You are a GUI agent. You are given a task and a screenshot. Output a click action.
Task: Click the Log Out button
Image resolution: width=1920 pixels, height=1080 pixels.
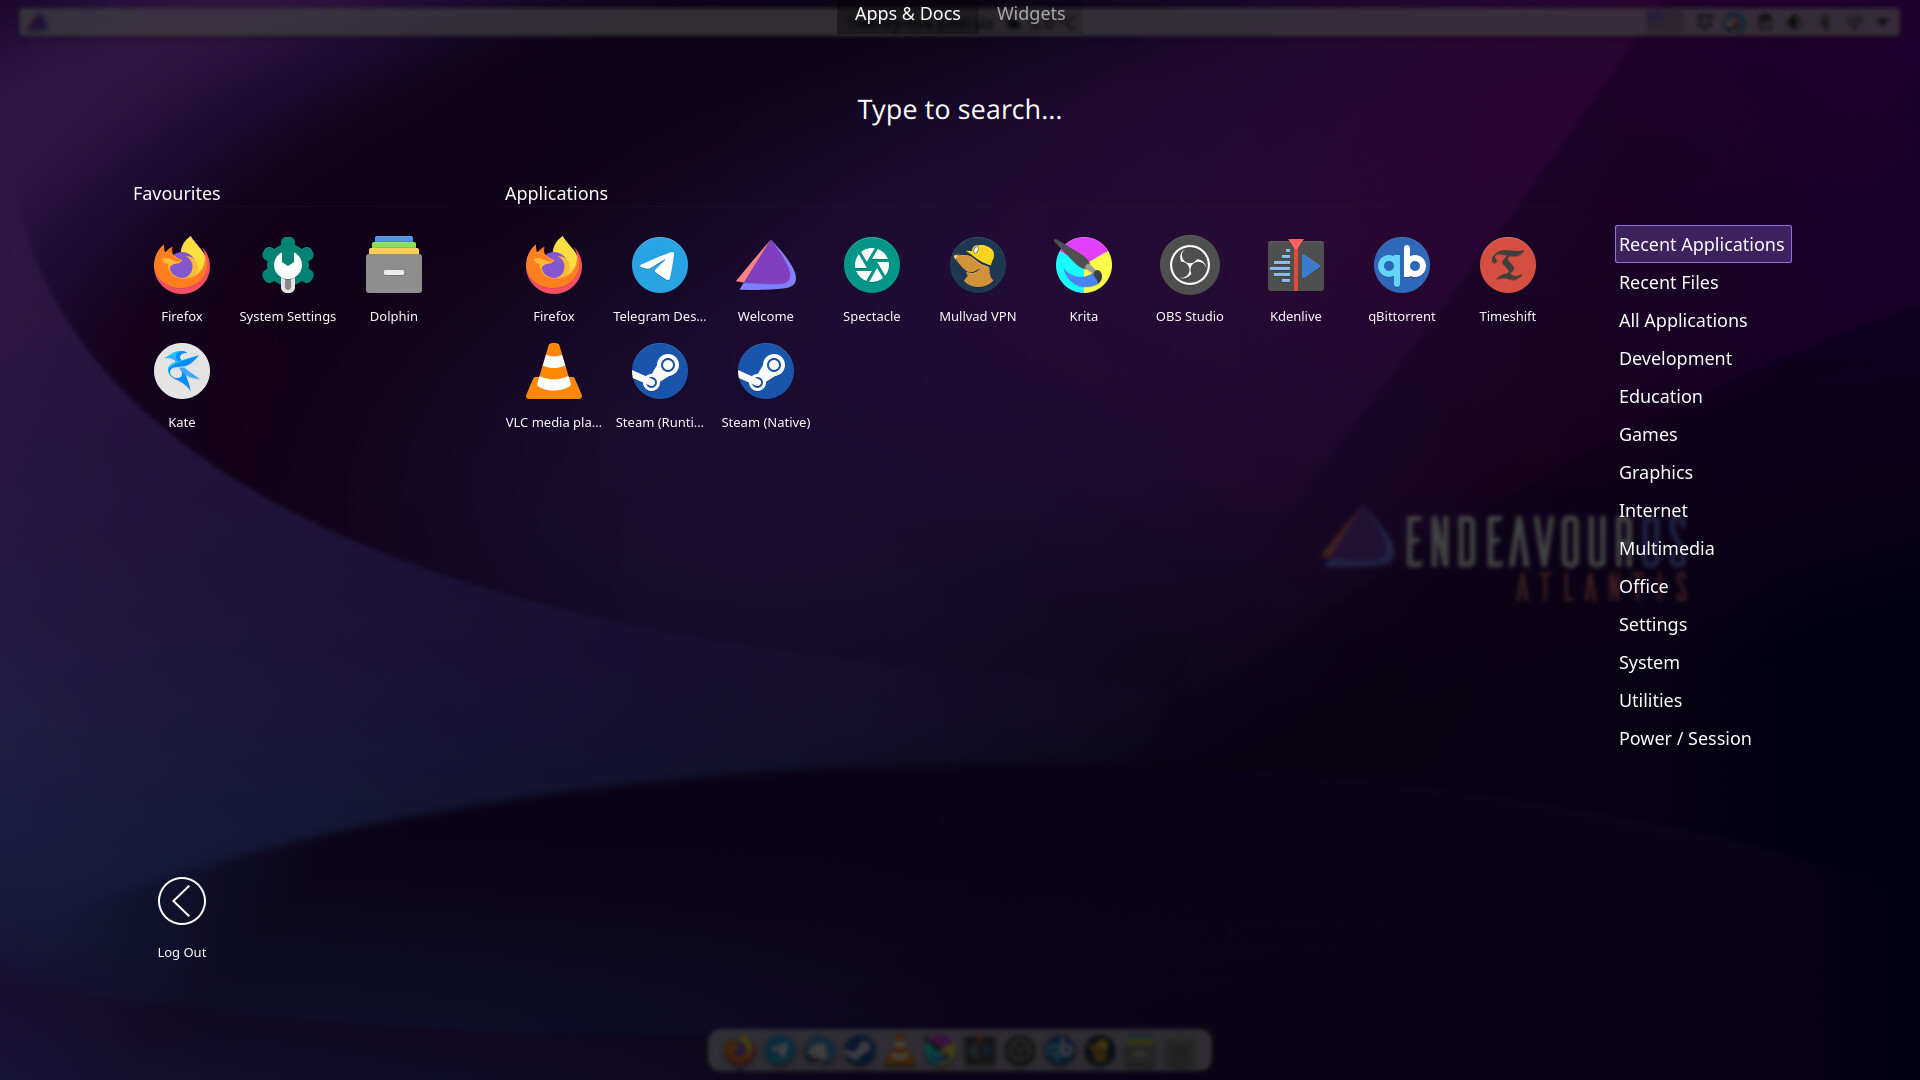click(181, 917)
